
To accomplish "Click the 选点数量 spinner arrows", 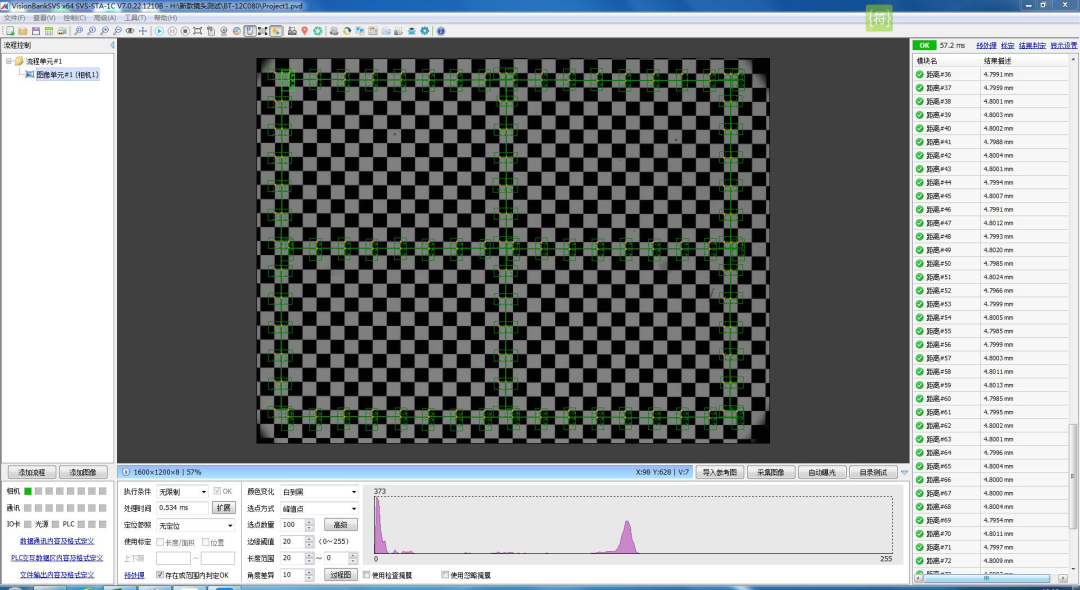I will (309, 525).
